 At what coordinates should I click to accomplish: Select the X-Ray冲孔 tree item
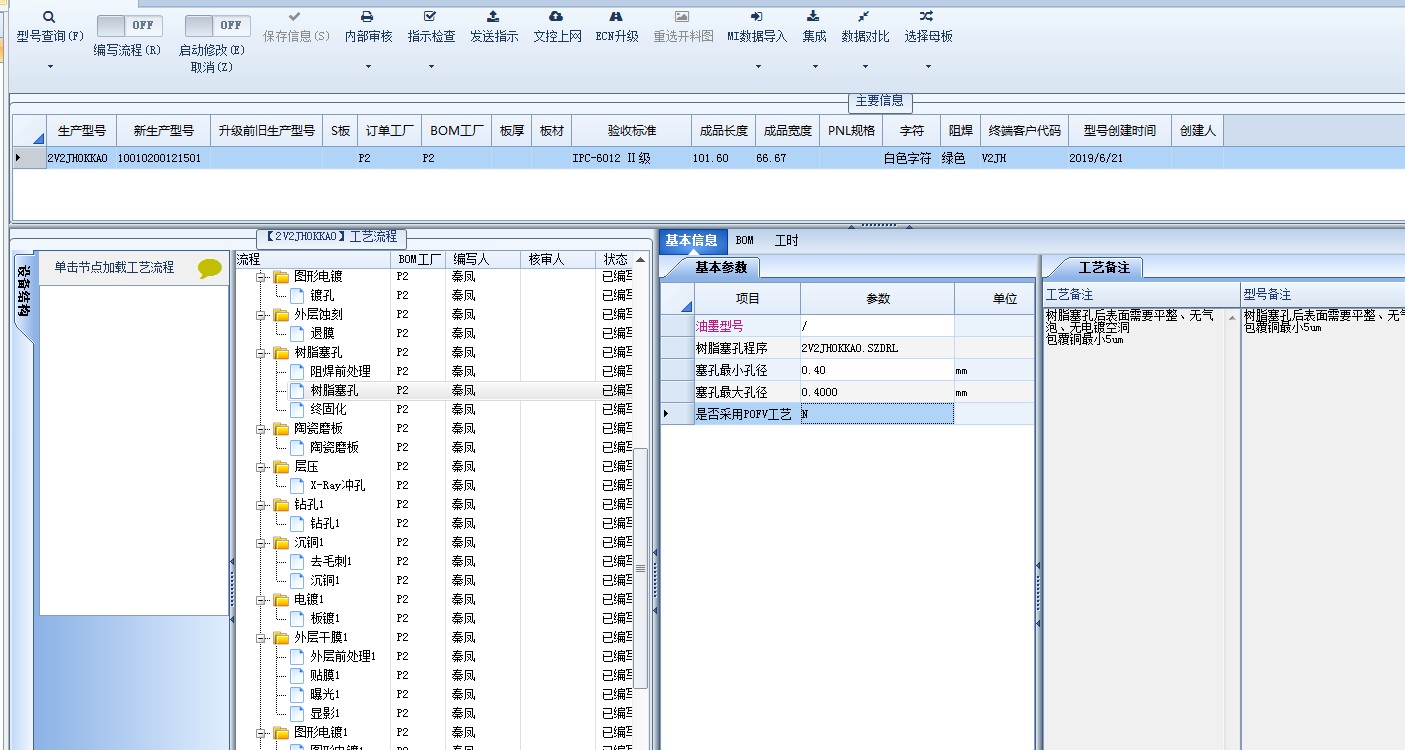pyautogui.click(x=338, y=485)
